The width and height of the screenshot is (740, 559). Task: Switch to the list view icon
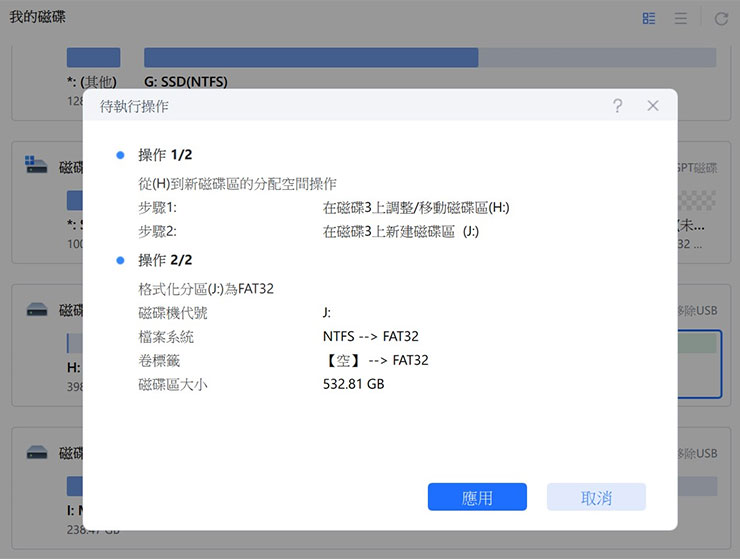click(680, 19)
